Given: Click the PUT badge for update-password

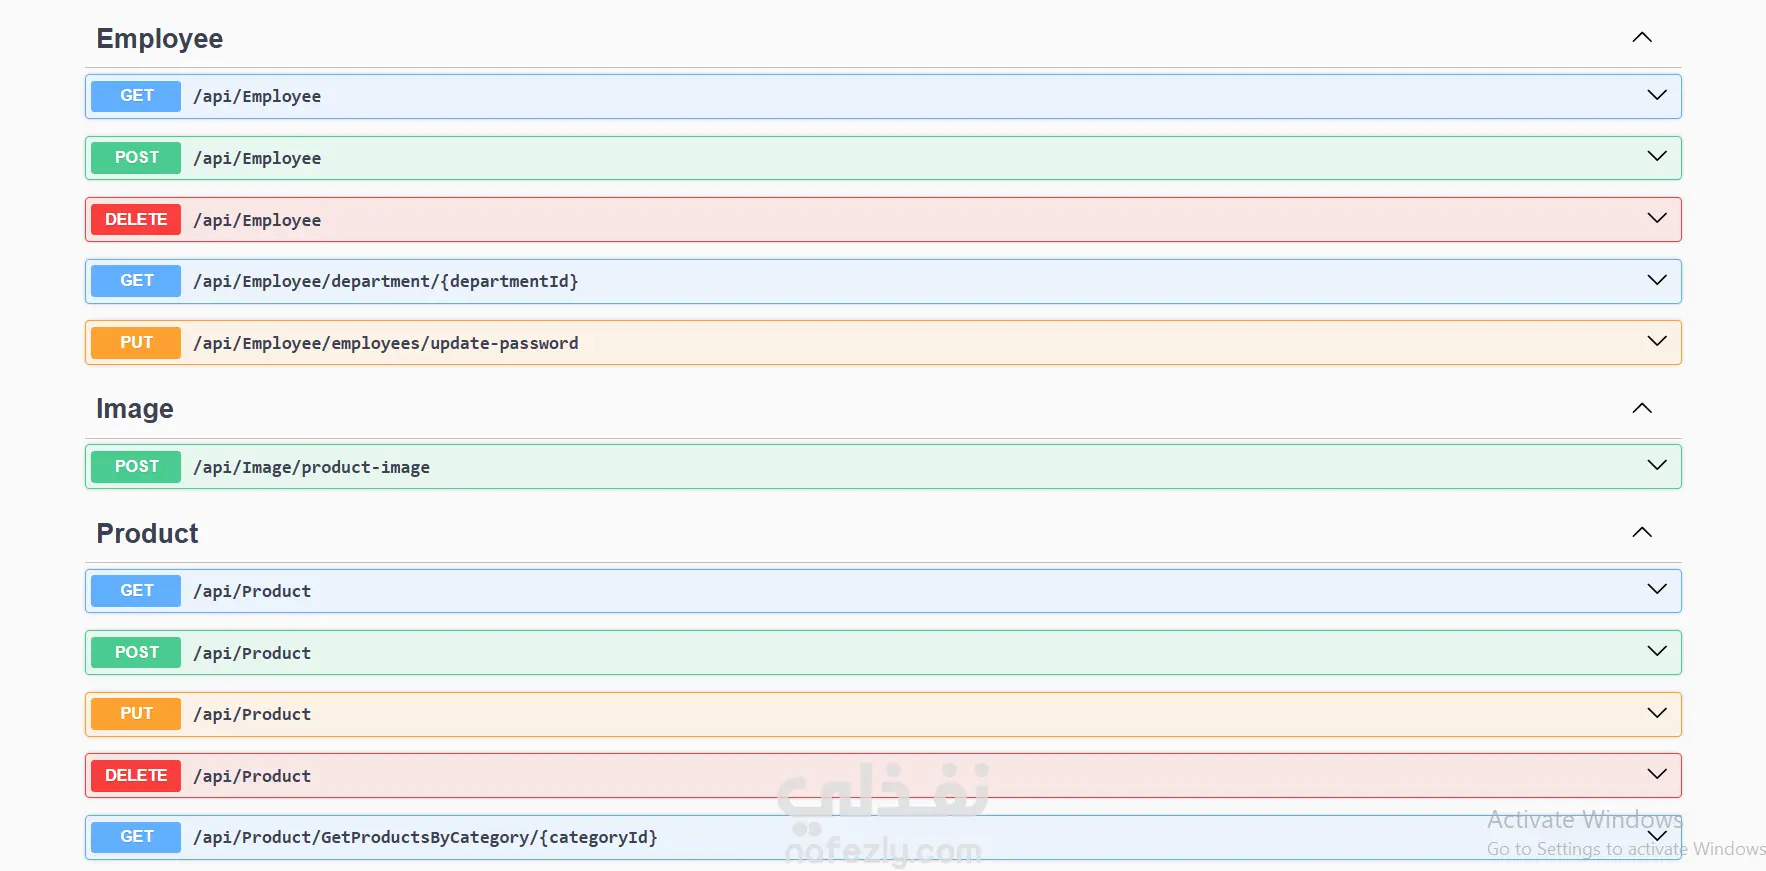Looking at the screenshot, I should 136,343.
